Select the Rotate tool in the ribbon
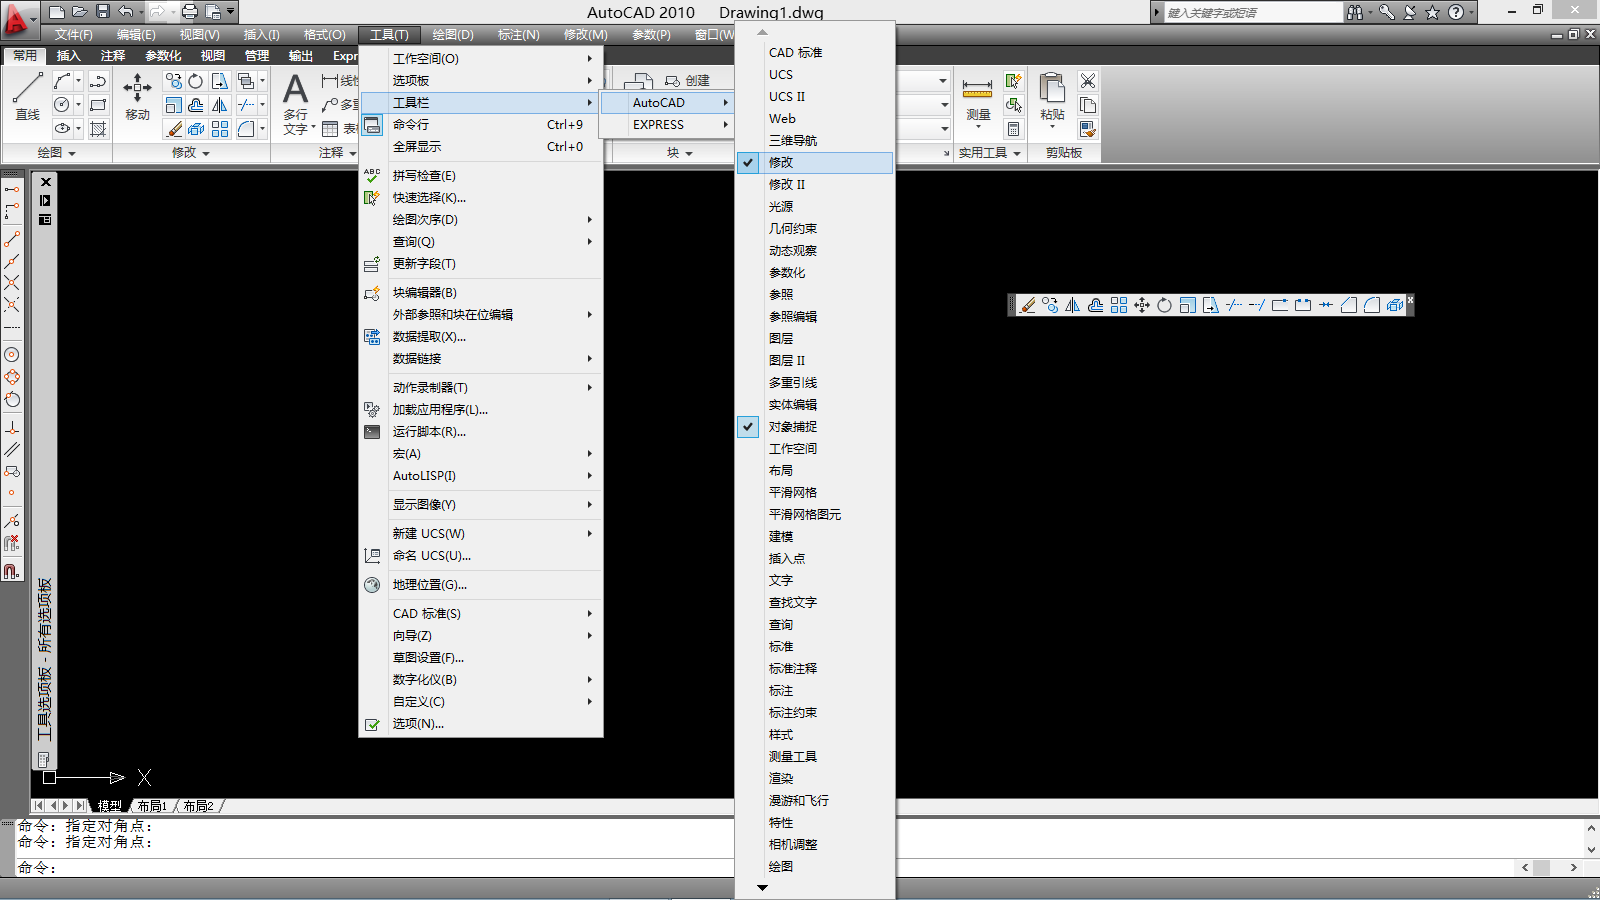This screenshot has width=1600, height=900. click(196, 81)
